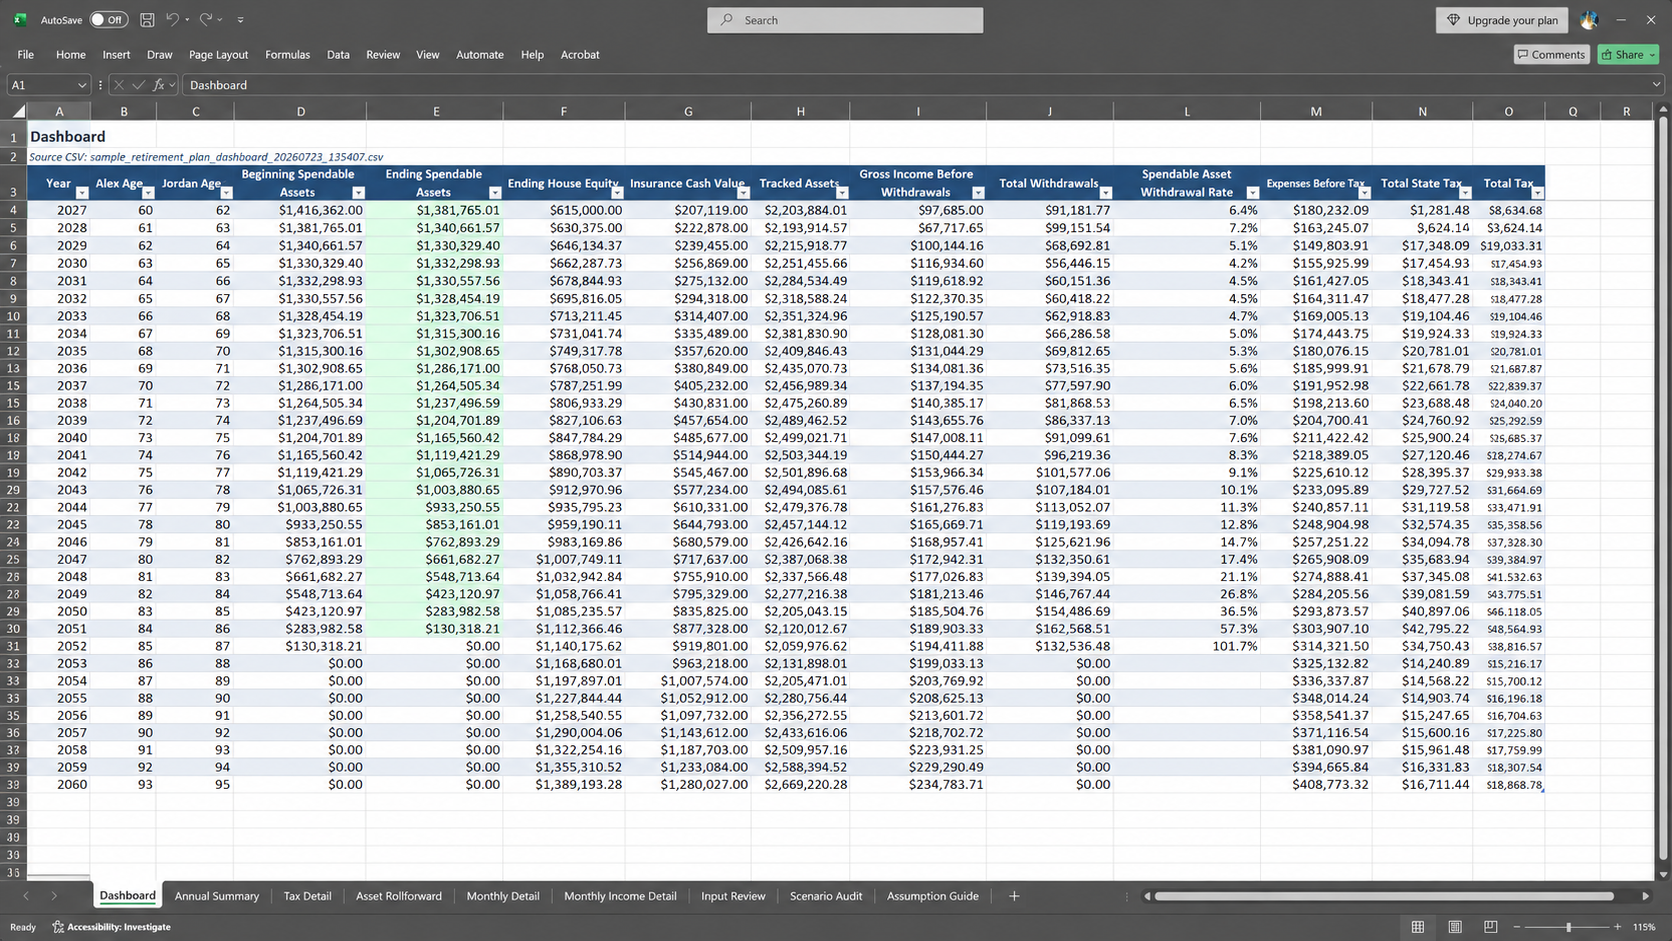Open the Home ribbon tab
This screenshot has height=941, width=1672.
click(x=70, y=54)
